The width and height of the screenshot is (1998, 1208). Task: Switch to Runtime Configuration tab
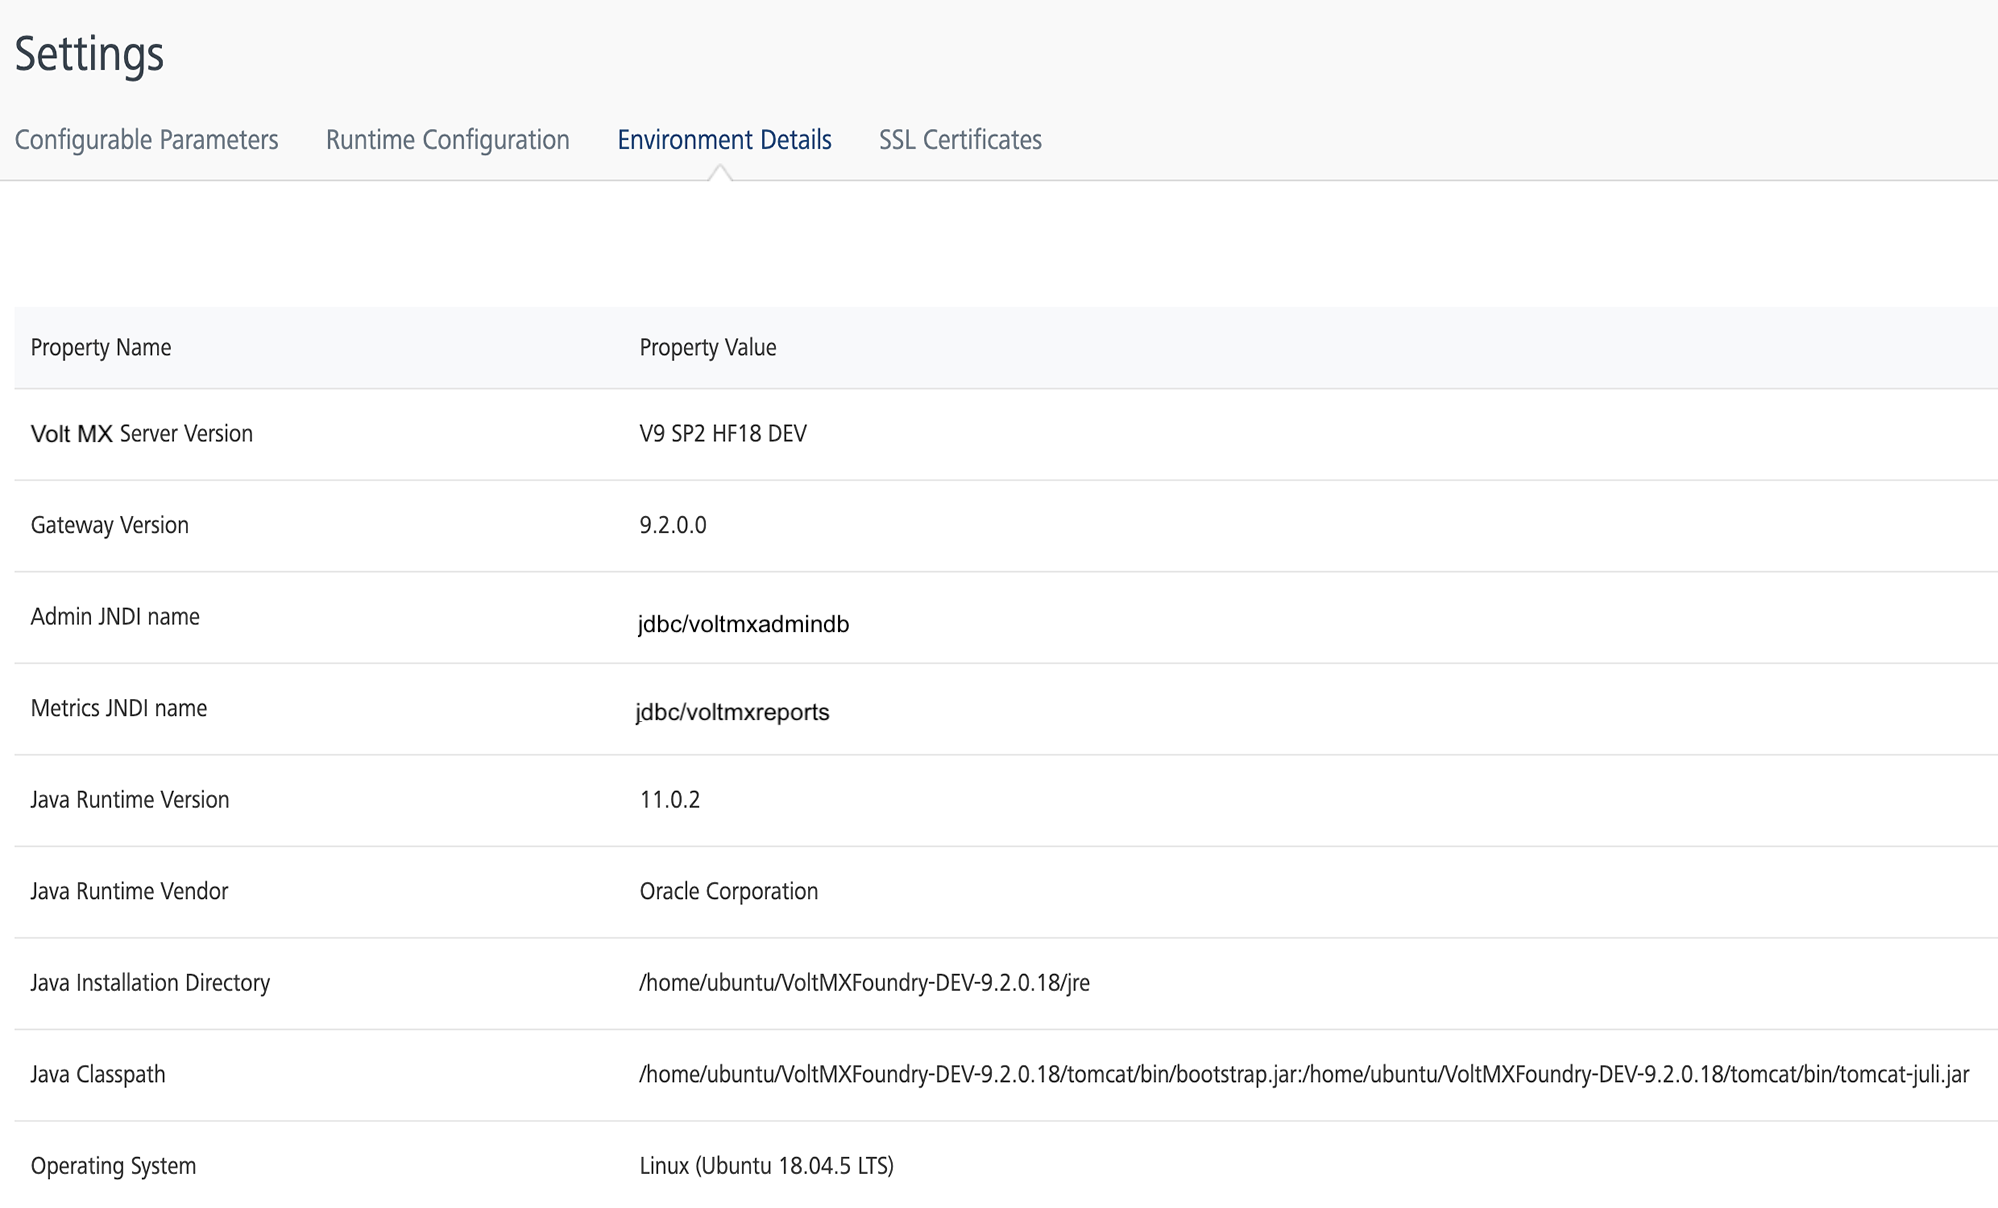point(447,140)
